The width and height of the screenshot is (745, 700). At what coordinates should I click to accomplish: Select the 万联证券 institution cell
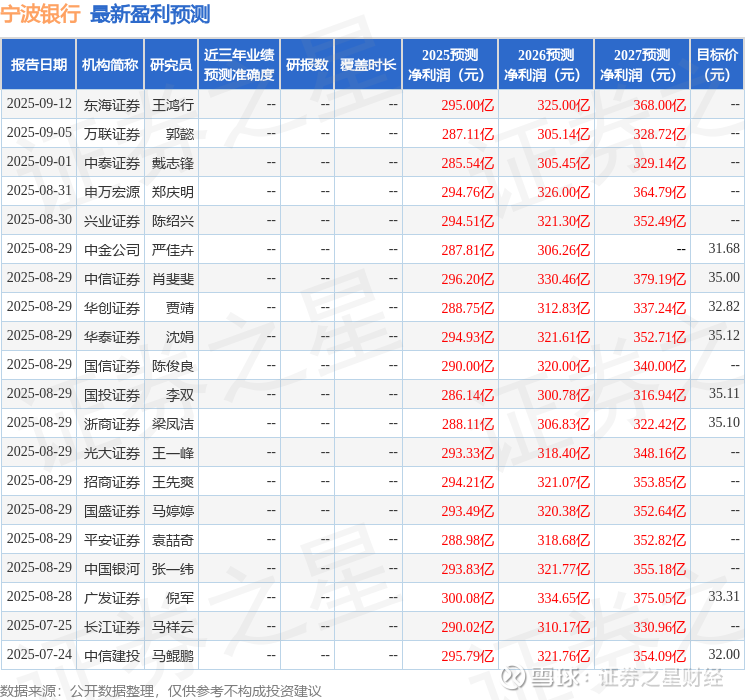click(112, 134)
